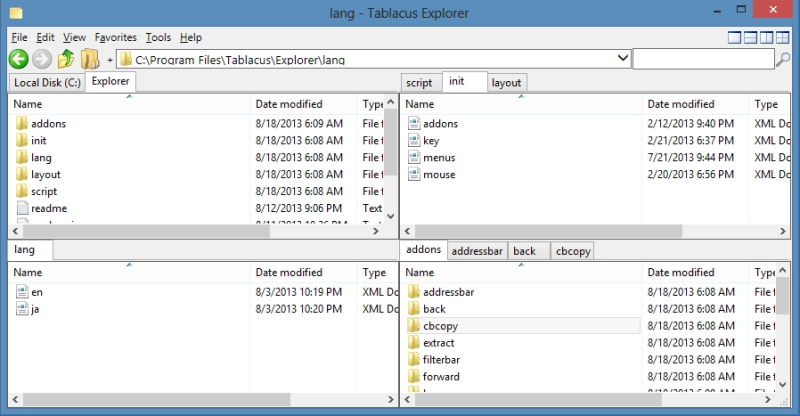The width and height of the screenshot is (800, 416).
Task: Switch to the addressbar tab
Action: coord(477,251)
